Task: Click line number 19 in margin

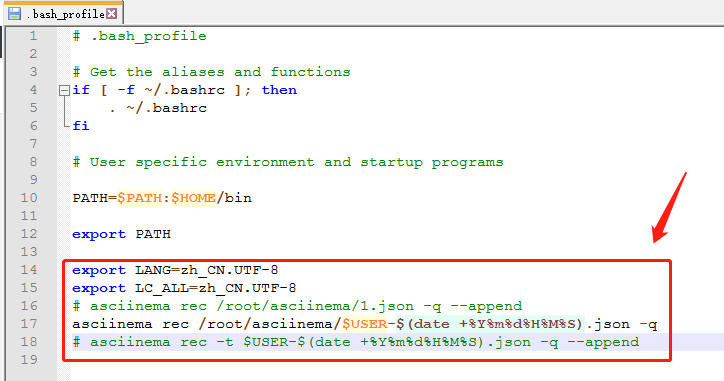Action: click(29, 360)
